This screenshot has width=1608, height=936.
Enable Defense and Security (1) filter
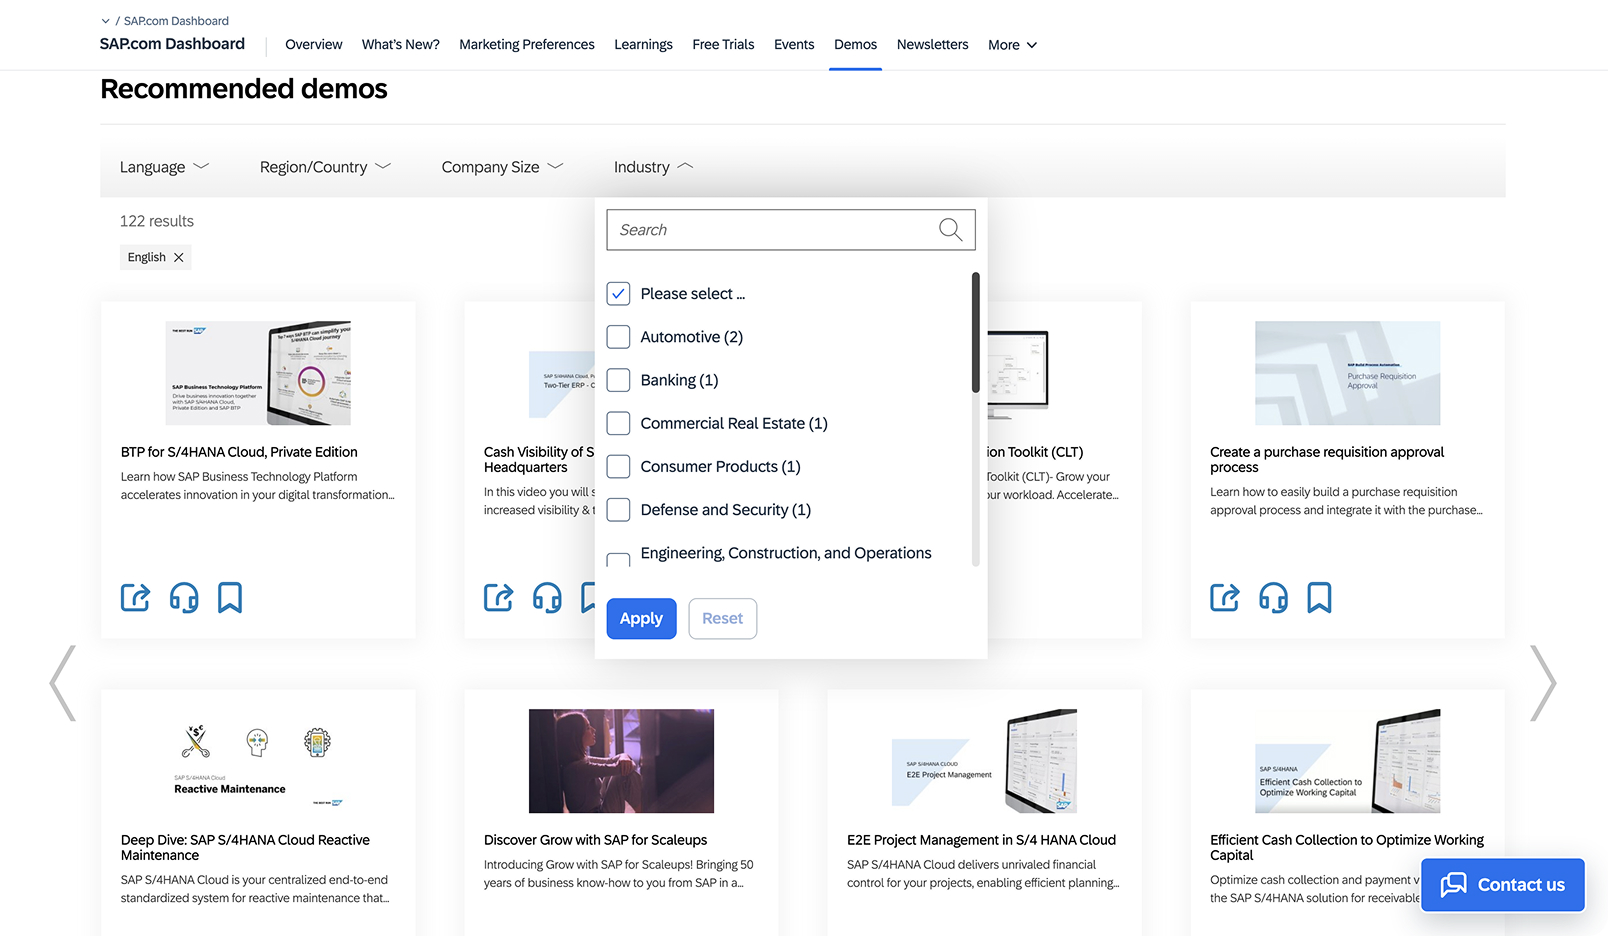pyautogui.click(x=618, y=510)
